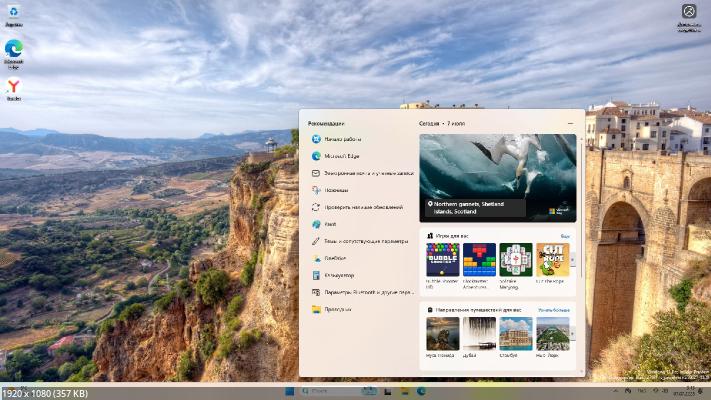Viewport: 711px width, 400px height.
Task: Open the Recycle Bin desktop icon
Action: pyautogui.click(x=14, y=16)
